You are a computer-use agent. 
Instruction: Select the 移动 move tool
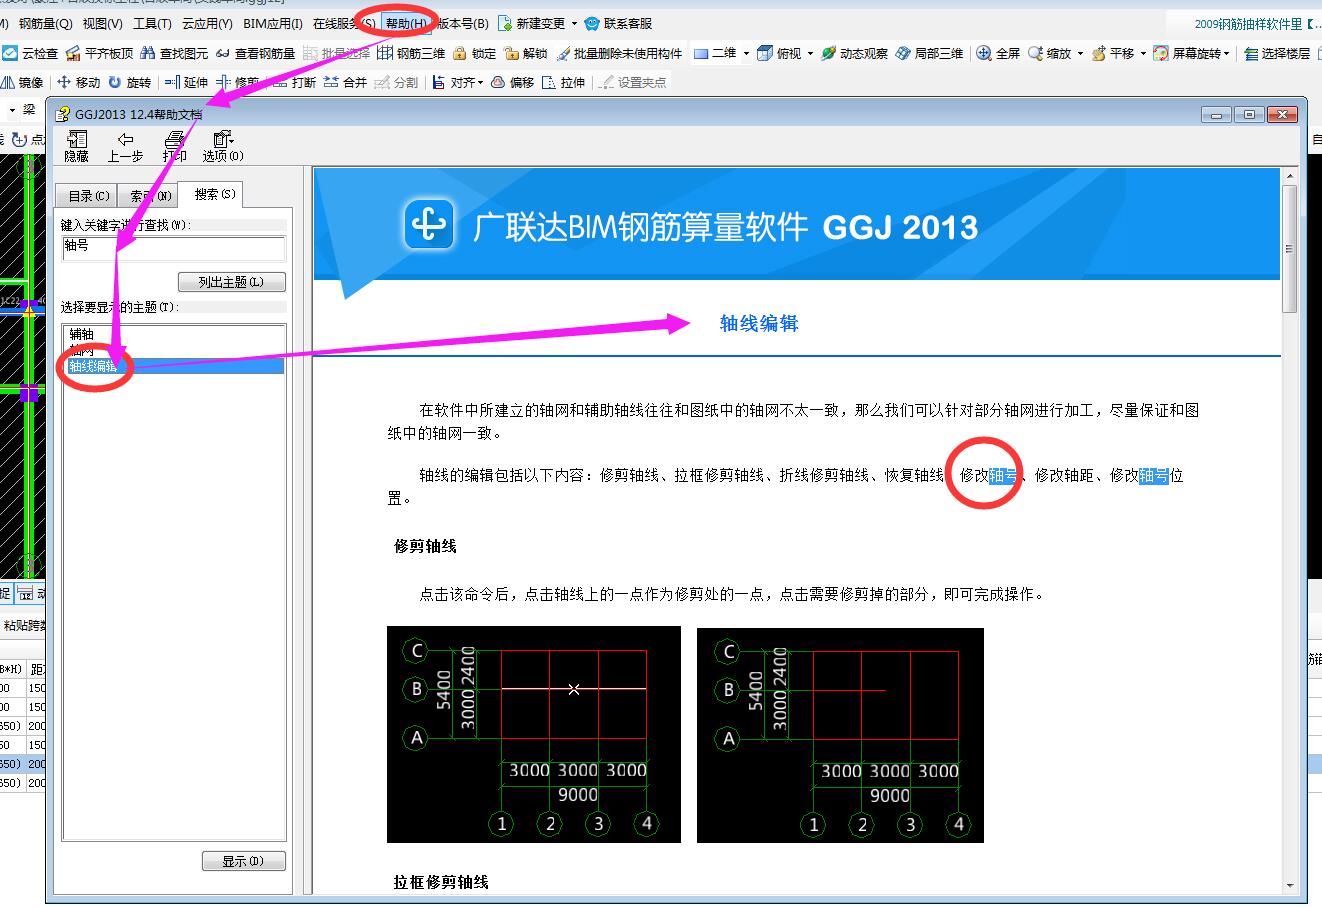[x=78, y=82]
